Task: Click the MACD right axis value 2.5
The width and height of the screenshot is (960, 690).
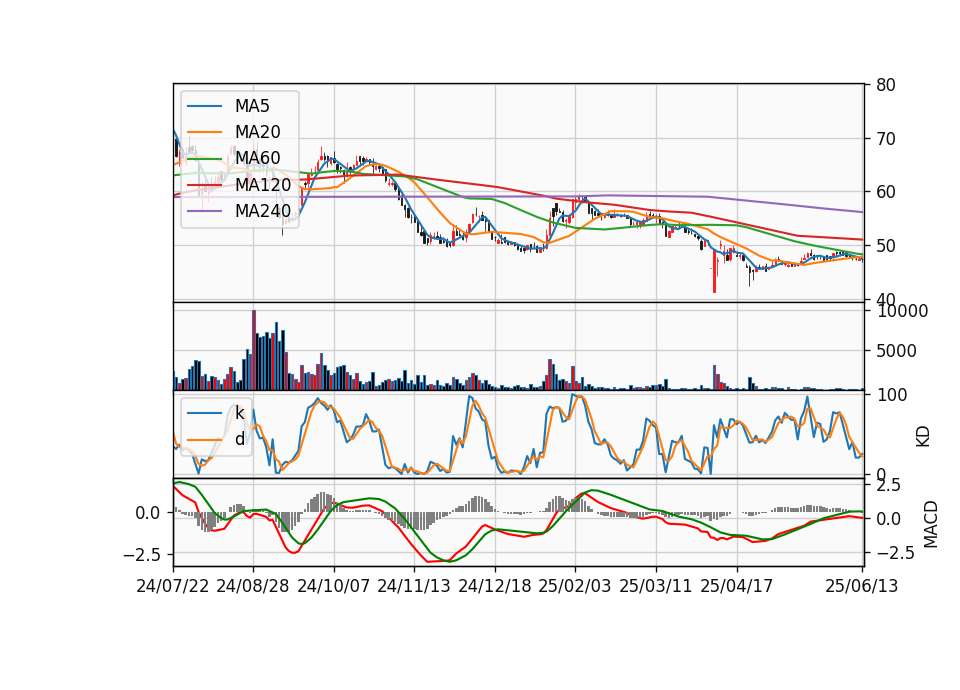Action: coord(888,486)
